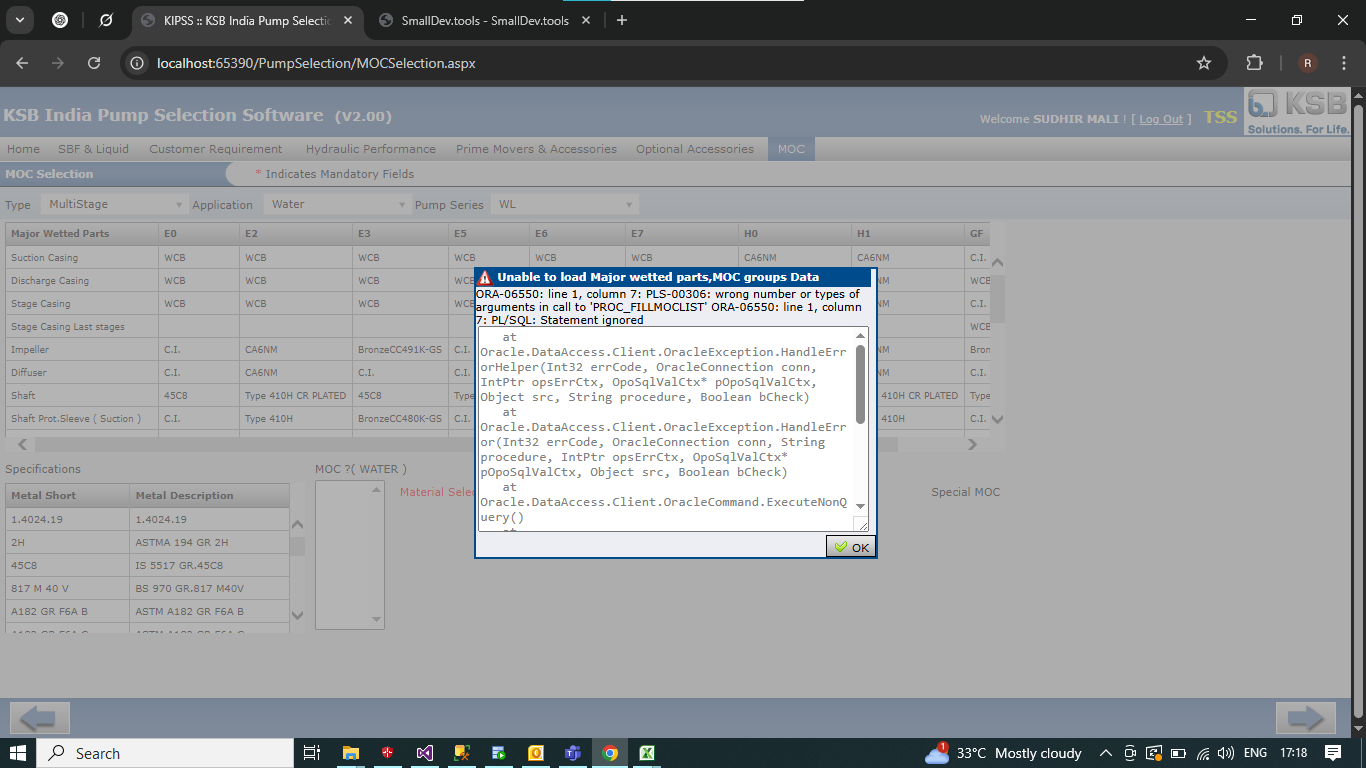Click specifications table scroll-down chevron
The image size is (1366, 768).
[297, 615]
